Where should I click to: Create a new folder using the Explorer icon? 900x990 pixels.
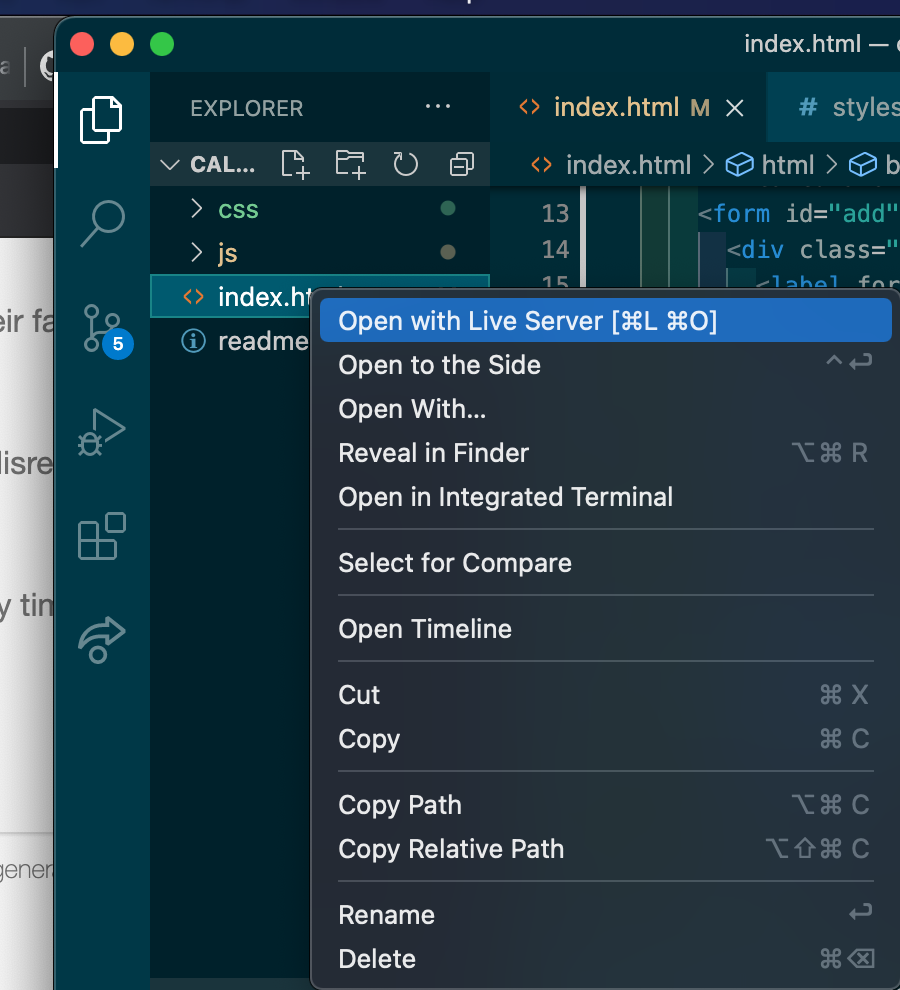pyautogui.click(x=350, y=164)
